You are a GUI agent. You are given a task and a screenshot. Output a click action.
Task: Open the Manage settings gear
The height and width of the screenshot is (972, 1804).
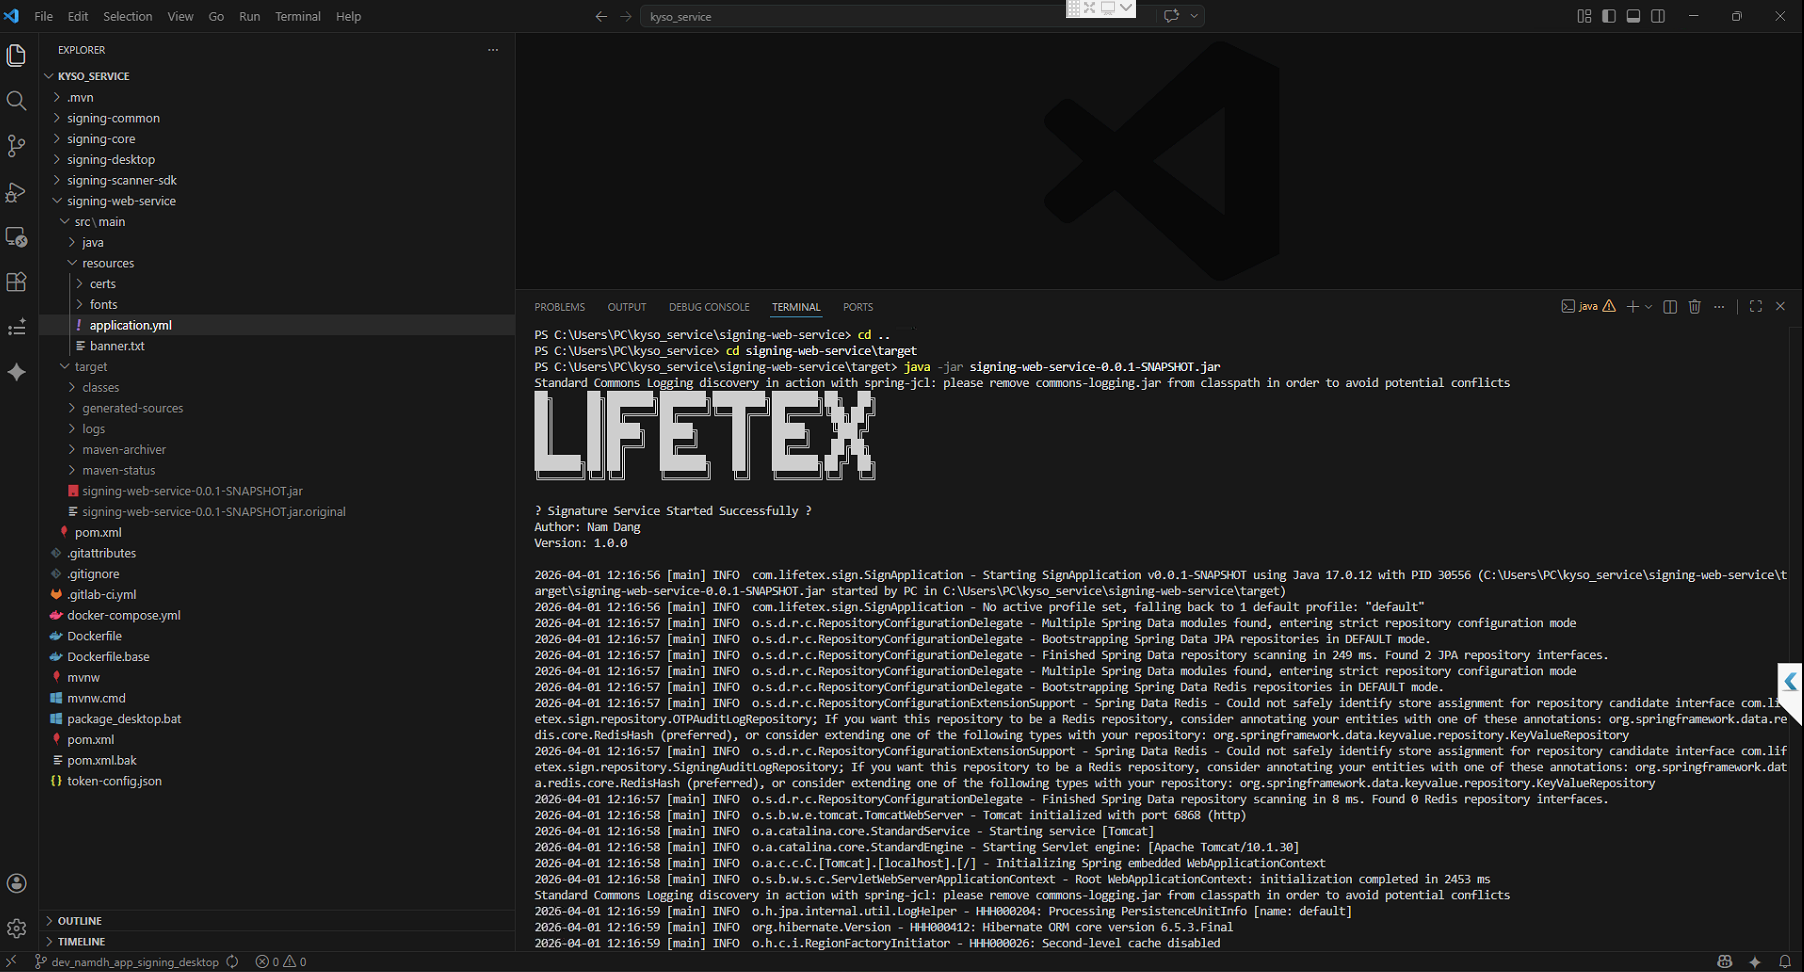coord(16,929)
